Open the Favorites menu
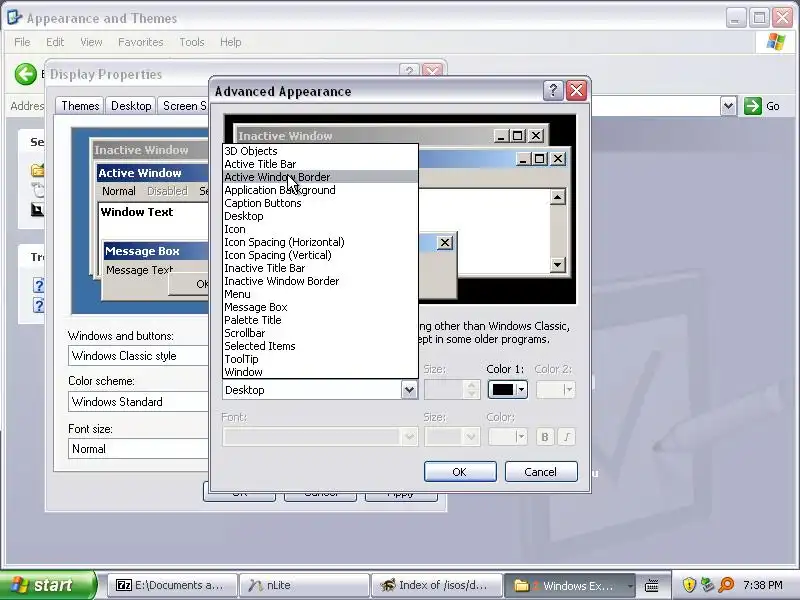 140,42
